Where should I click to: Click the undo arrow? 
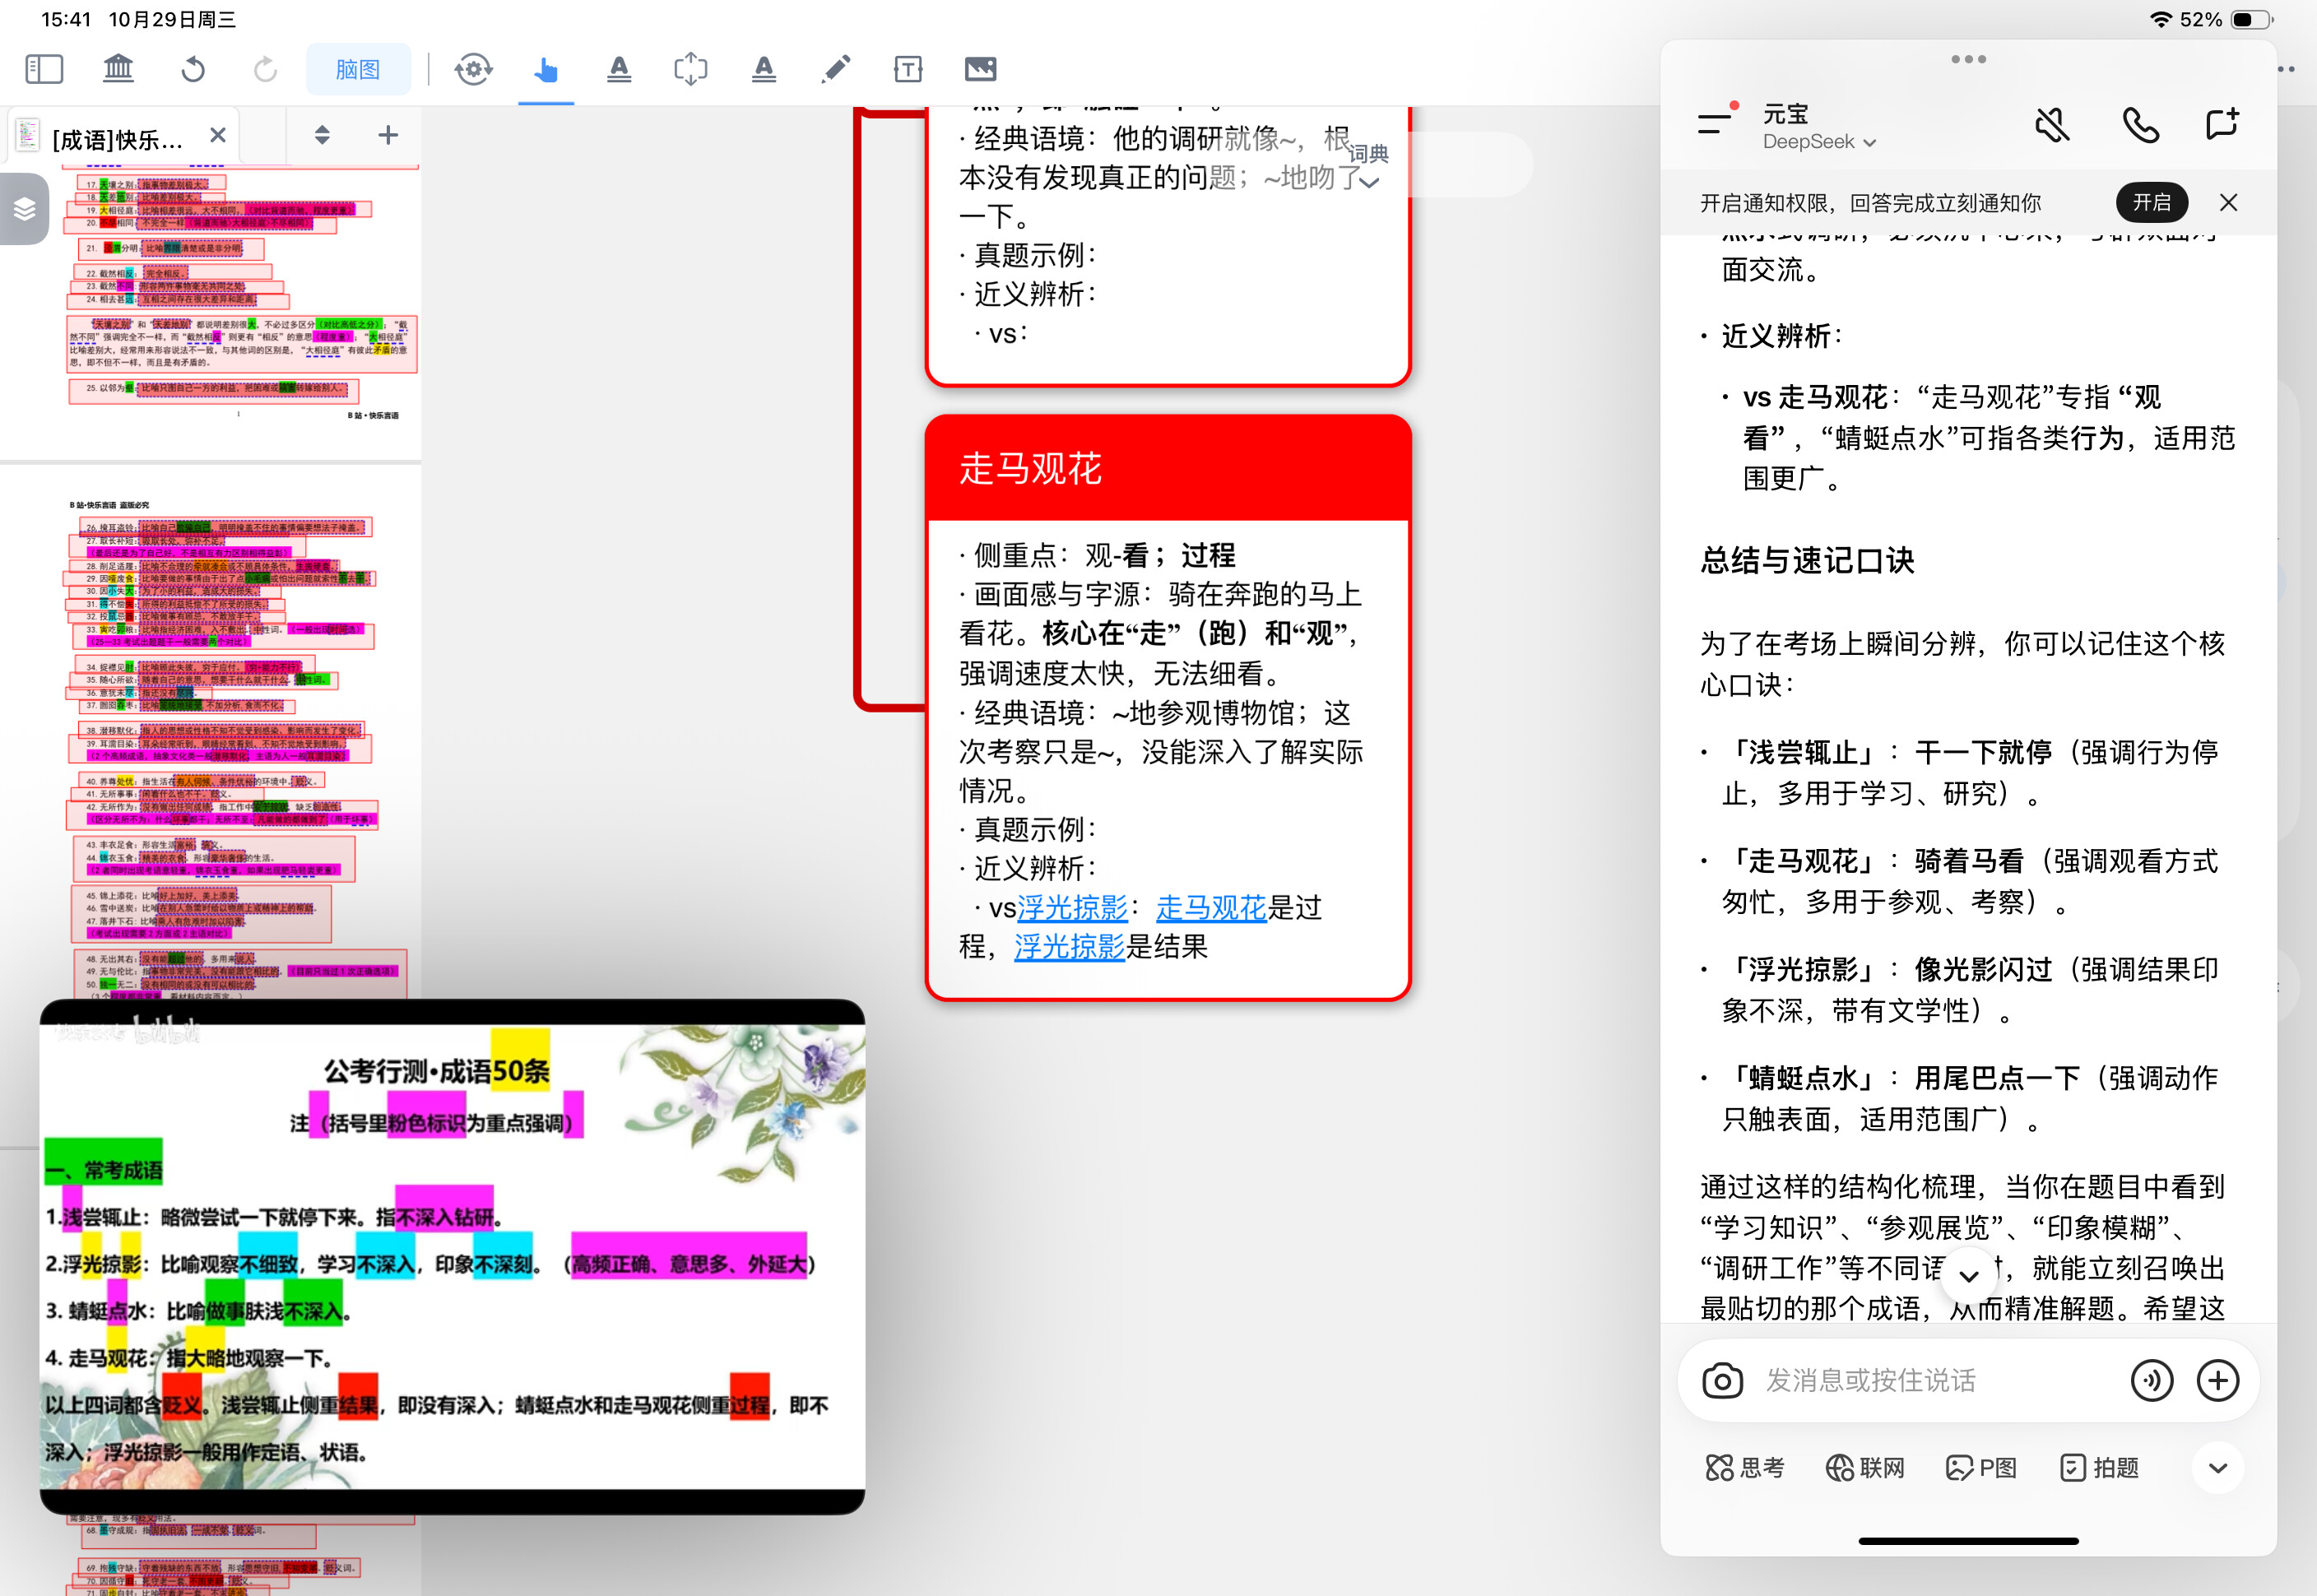pos(193,69)
